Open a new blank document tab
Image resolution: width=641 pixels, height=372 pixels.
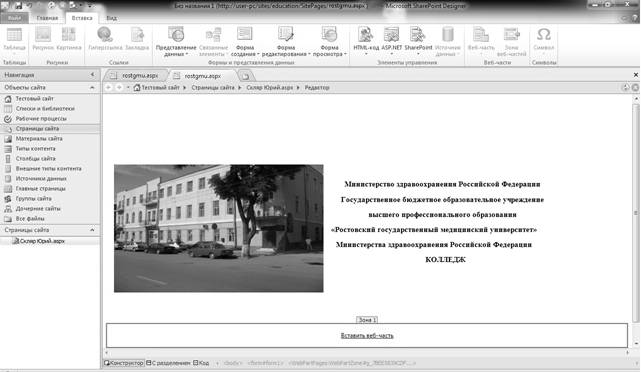click(x=245, y=76)
